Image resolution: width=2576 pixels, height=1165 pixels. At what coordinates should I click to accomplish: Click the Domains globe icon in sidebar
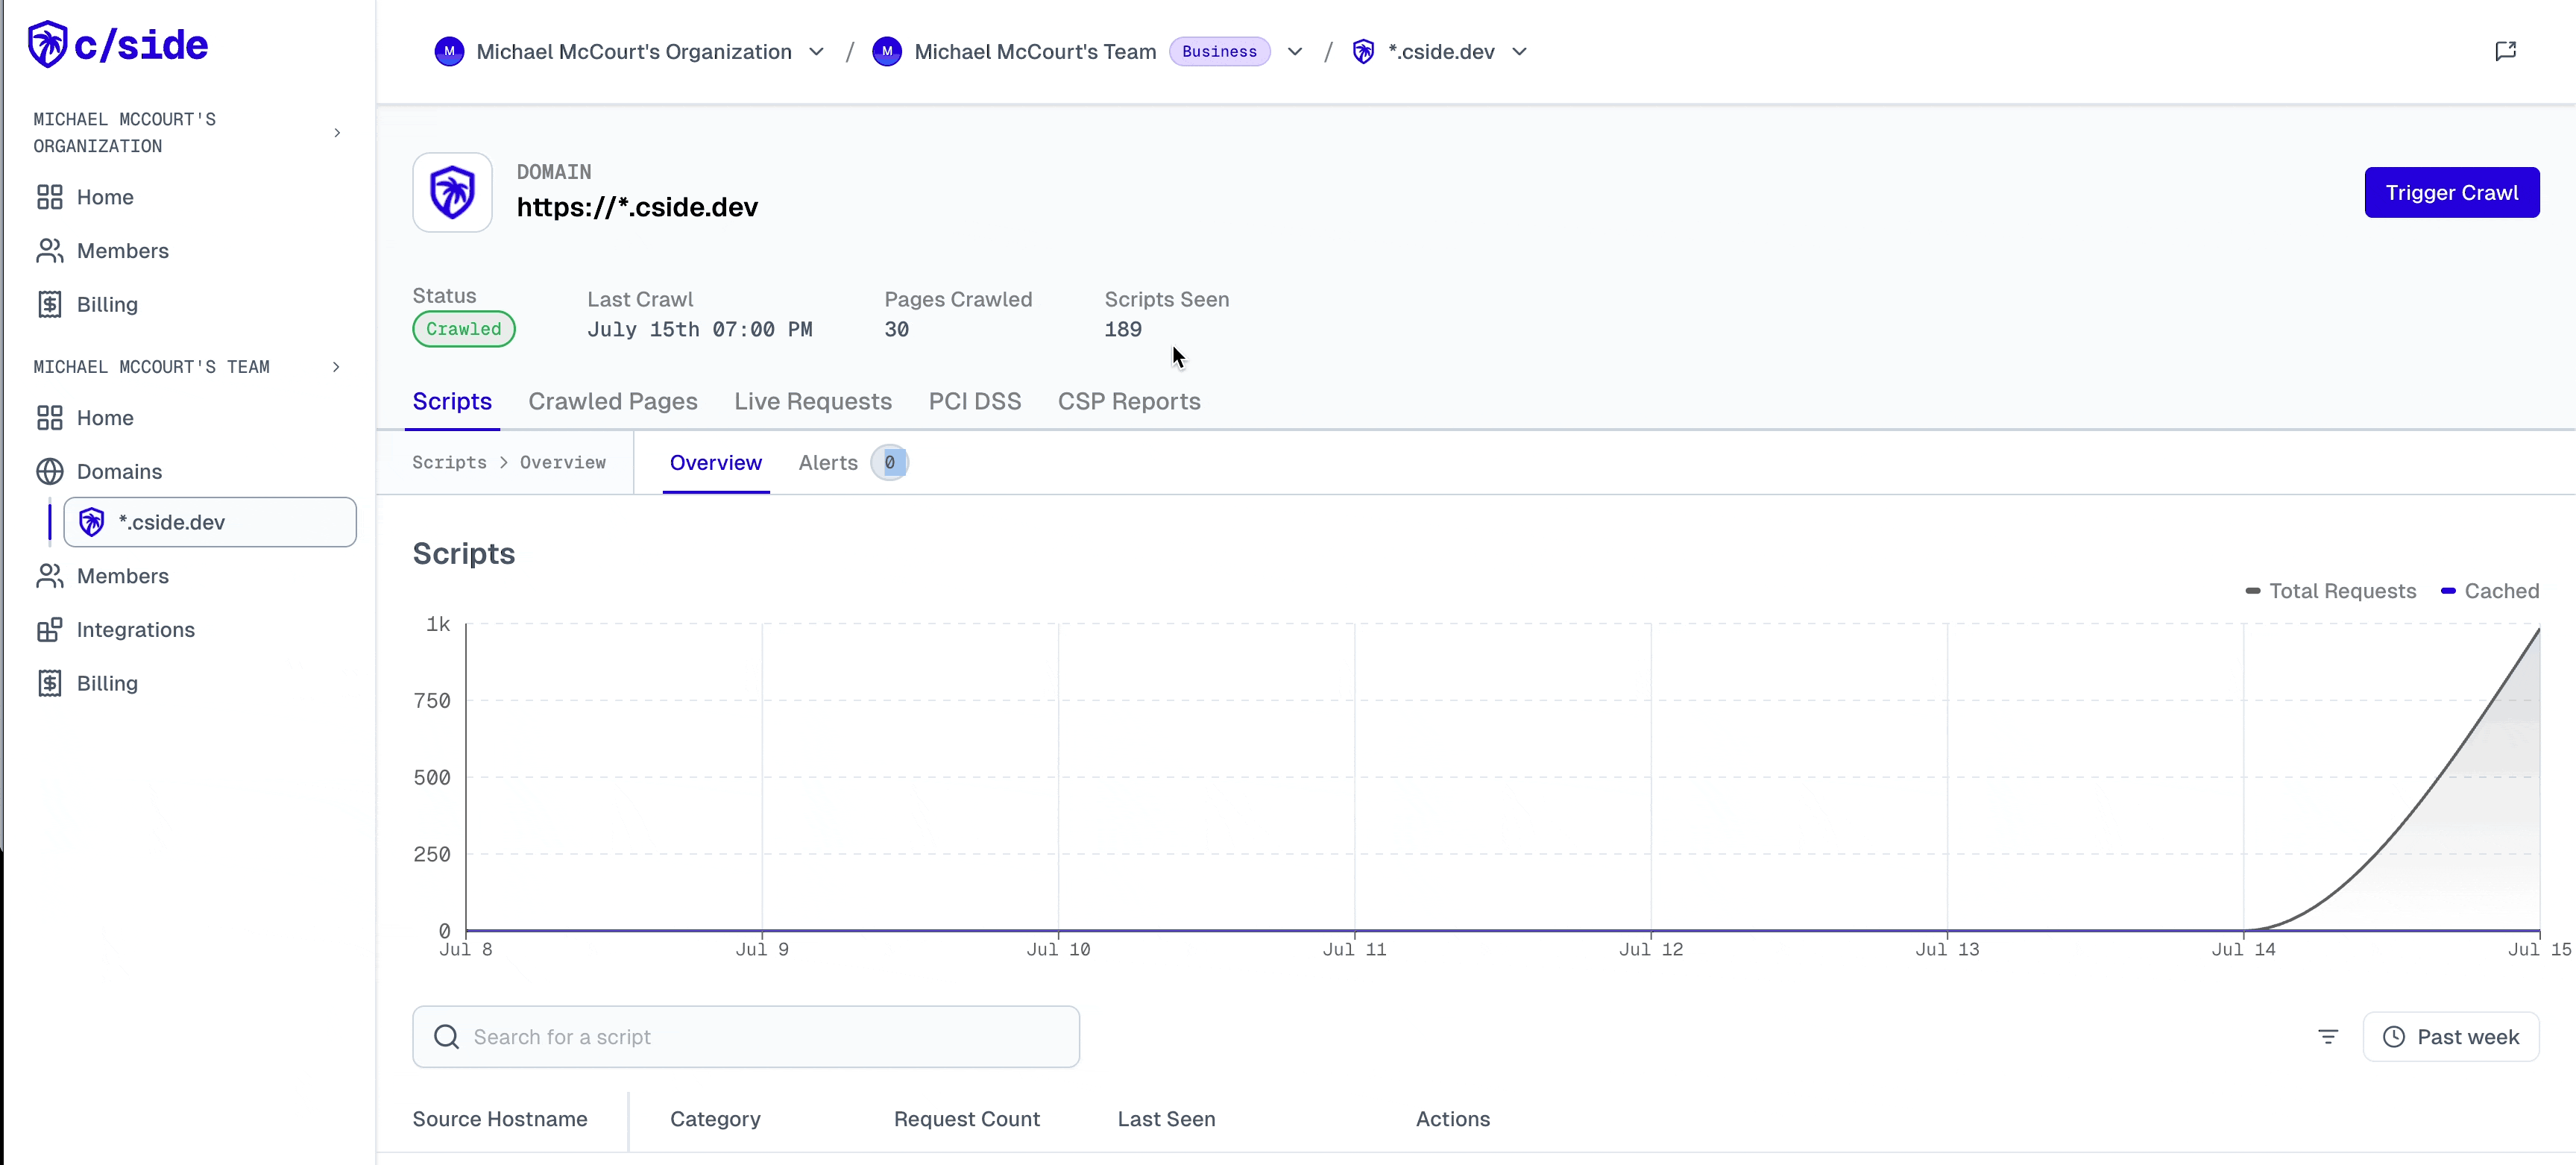(50, 471)
